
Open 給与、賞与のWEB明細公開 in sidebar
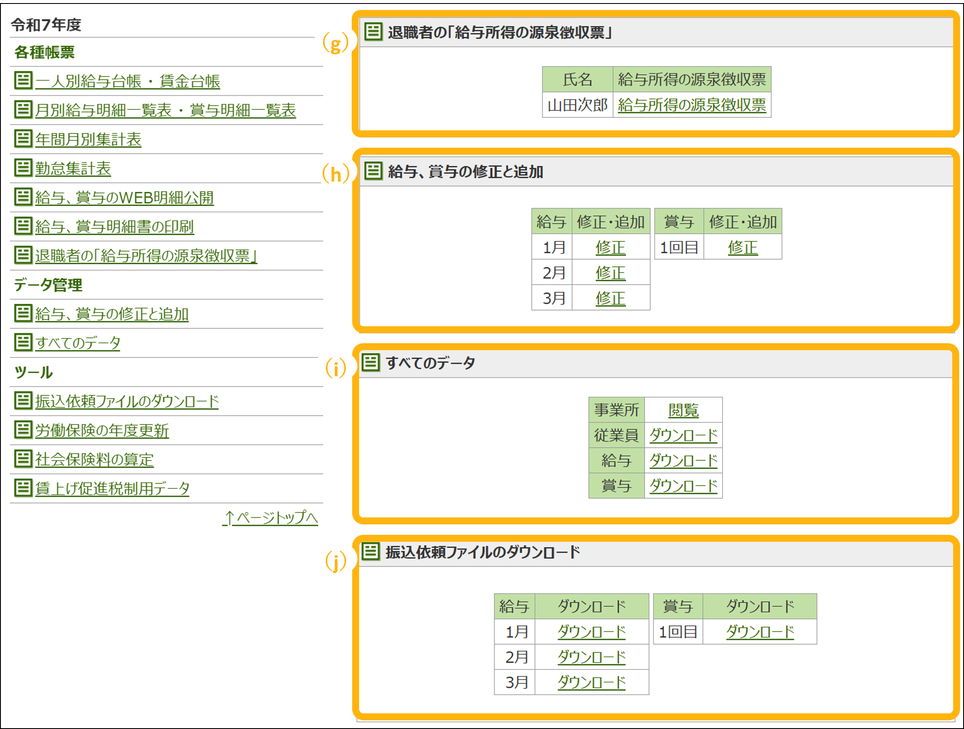(124, 198)
